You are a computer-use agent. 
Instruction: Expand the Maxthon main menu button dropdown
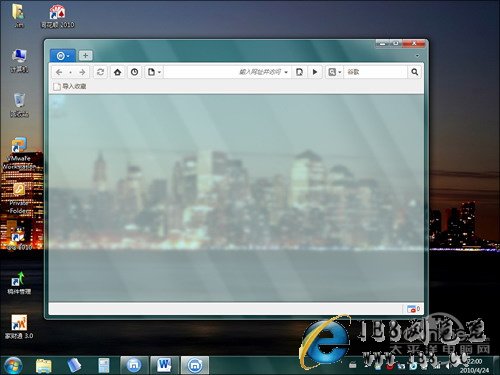click(x=63, y=56)
